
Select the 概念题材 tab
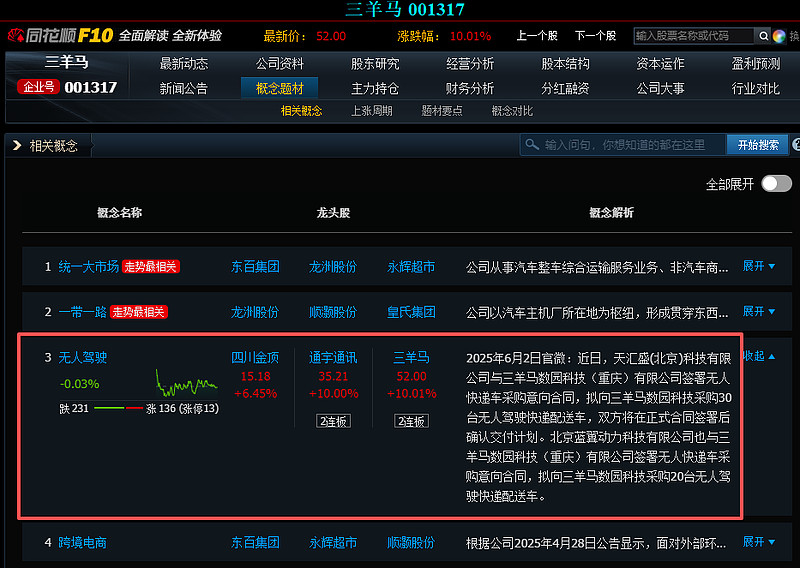click(280, 88)
